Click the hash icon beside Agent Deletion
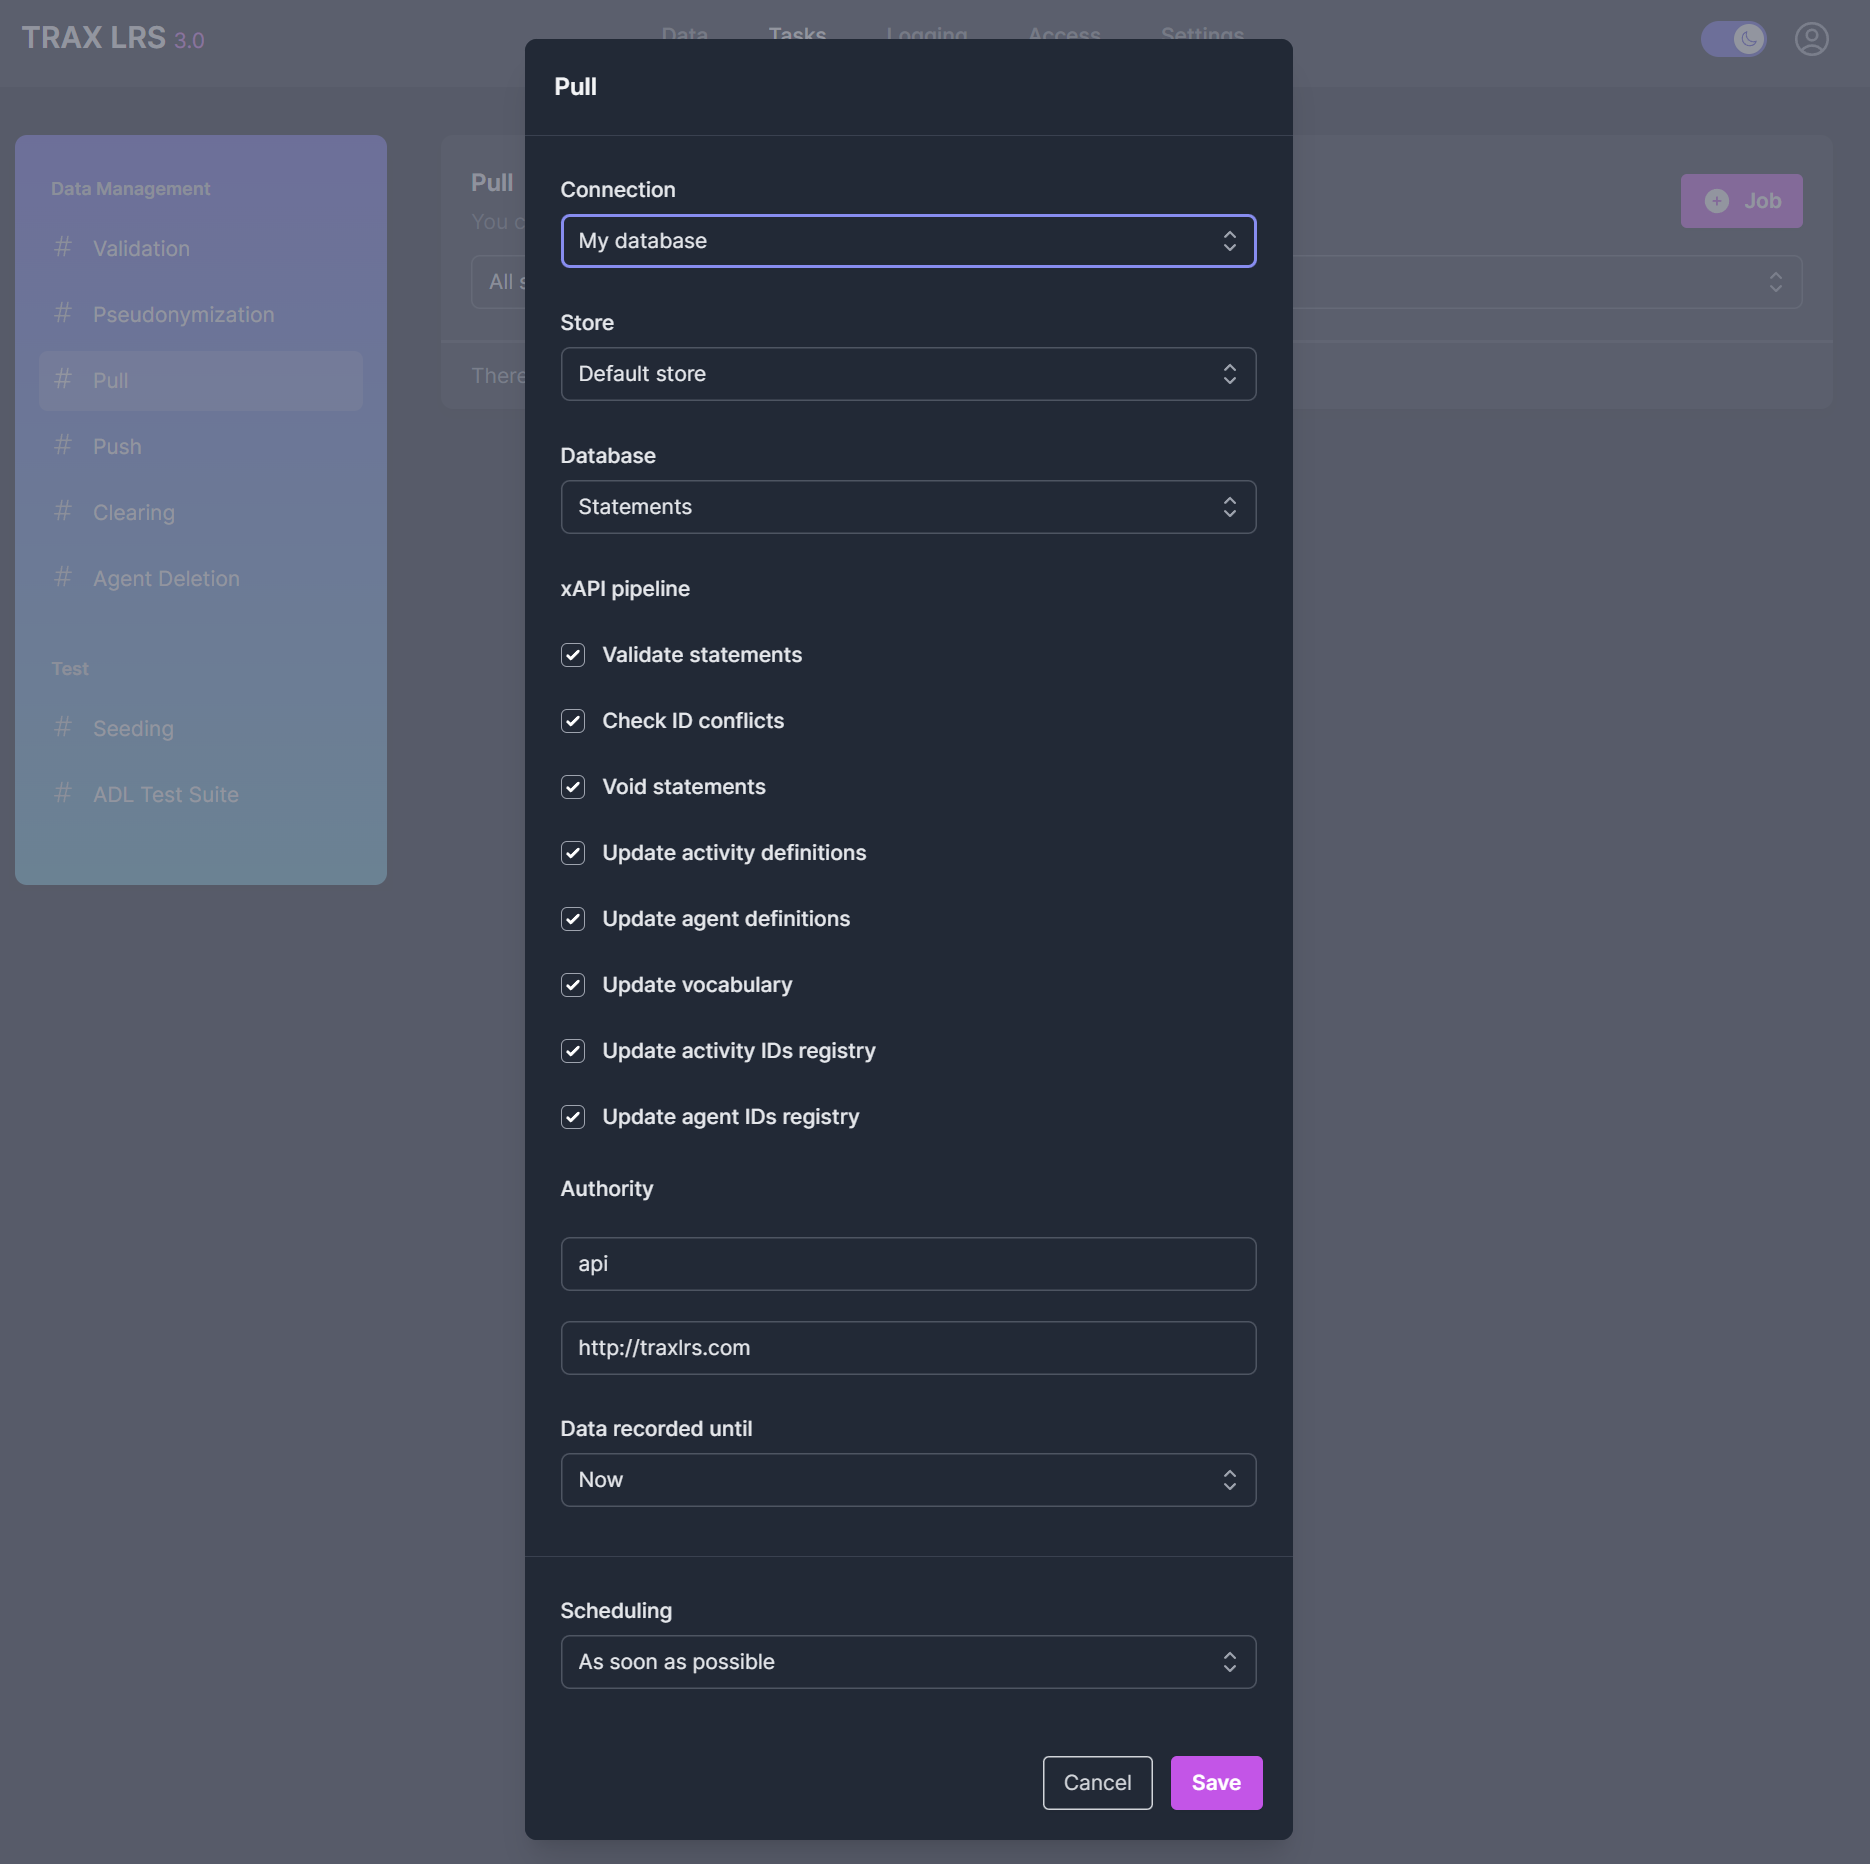This screenshot has height=1864, width=1870. coord(63,577)
